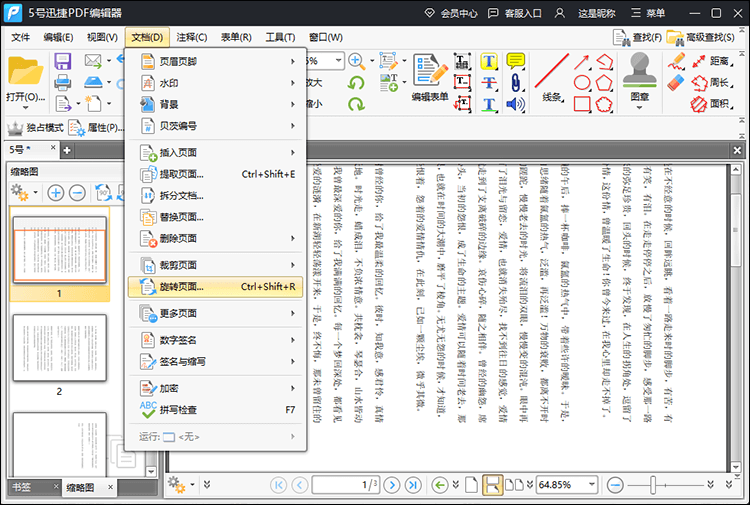
Task: Open the 注释(C) menu
Action: tap(192, 37)
